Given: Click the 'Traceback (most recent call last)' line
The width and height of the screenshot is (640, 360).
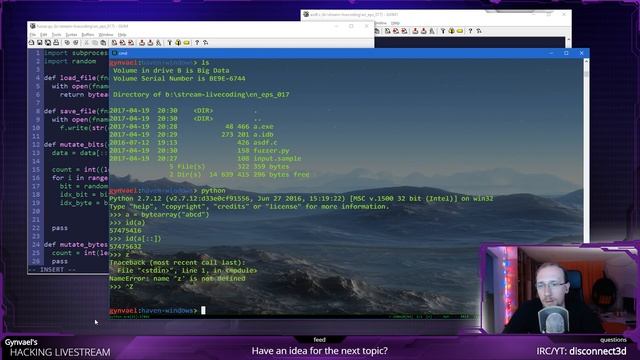Looking at the screenshot, I should pyautogui.click(x=177, y=262).
